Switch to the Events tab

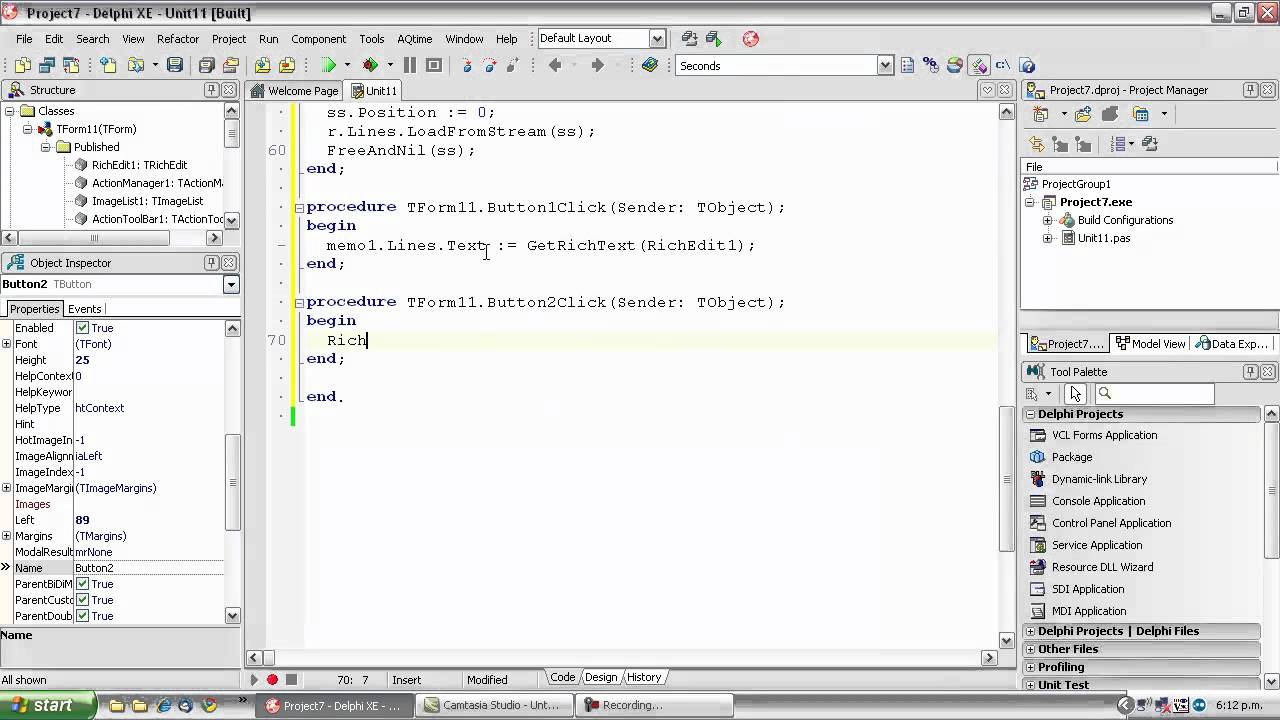click(x=84, y=309)
